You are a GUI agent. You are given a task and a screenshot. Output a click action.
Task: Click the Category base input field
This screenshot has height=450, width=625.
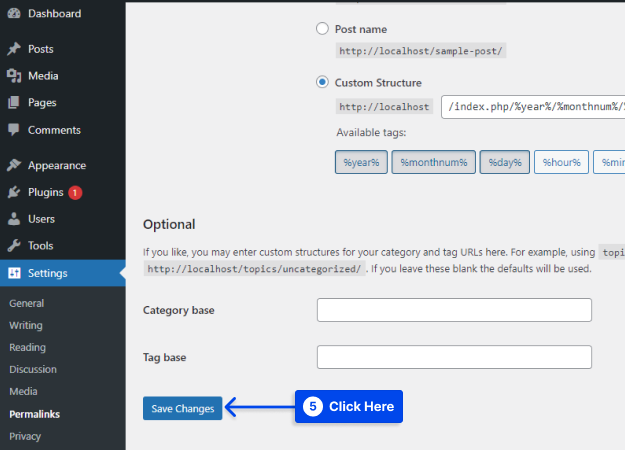tap(454, 310)
